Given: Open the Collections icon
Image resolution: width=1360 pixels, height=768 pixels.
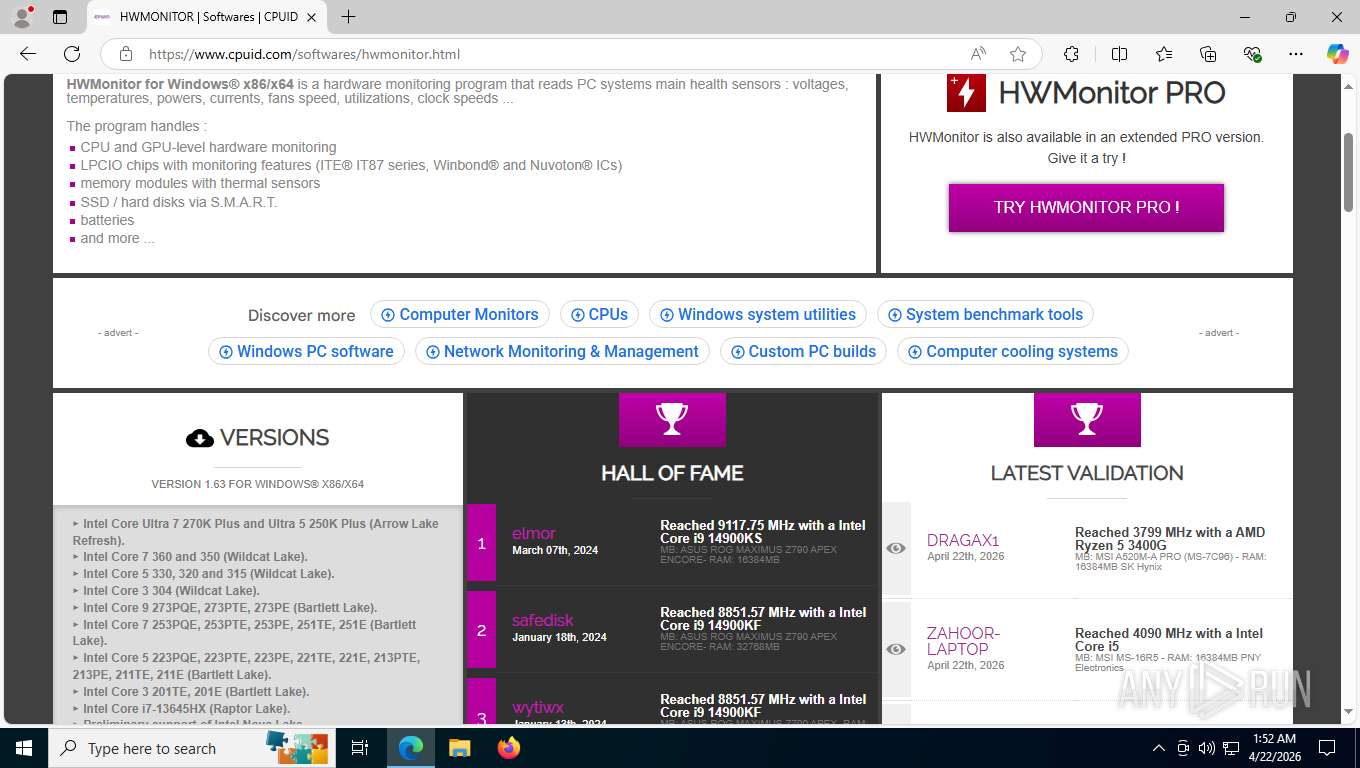Looking at the screenshot, I should pos(1208,54).
